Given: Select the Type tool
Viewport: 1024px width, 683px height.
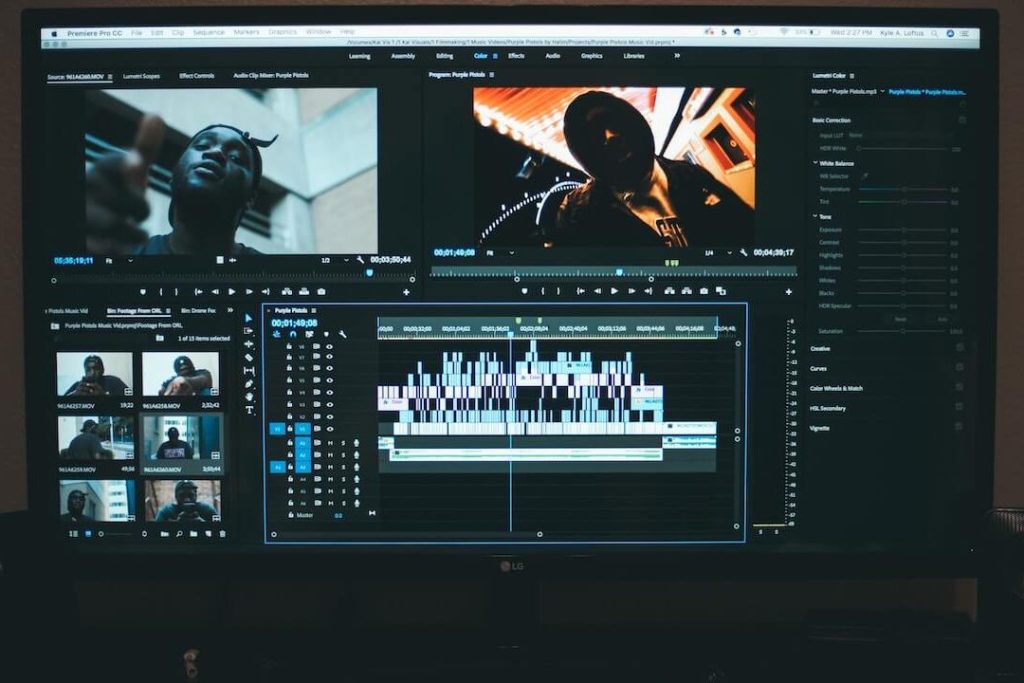Looking at the screenshot, I should [249, 410].
